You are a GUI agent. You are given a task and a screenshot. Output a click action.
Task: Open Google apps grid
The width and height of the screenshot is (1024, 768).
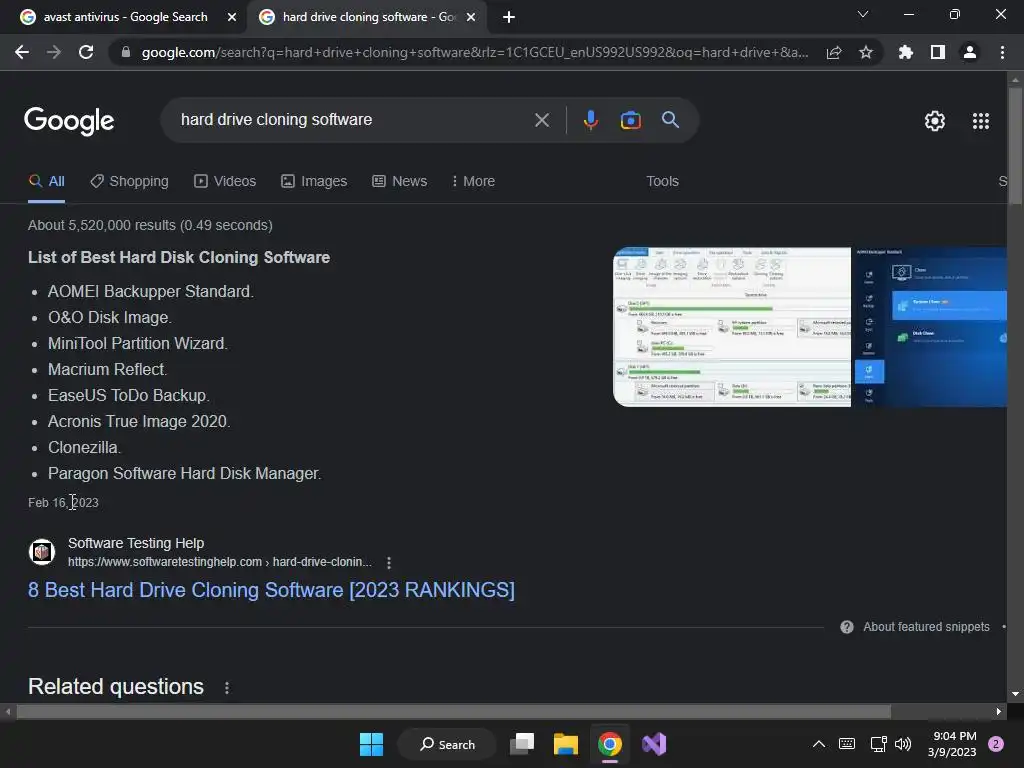click(x=981, y=121)
